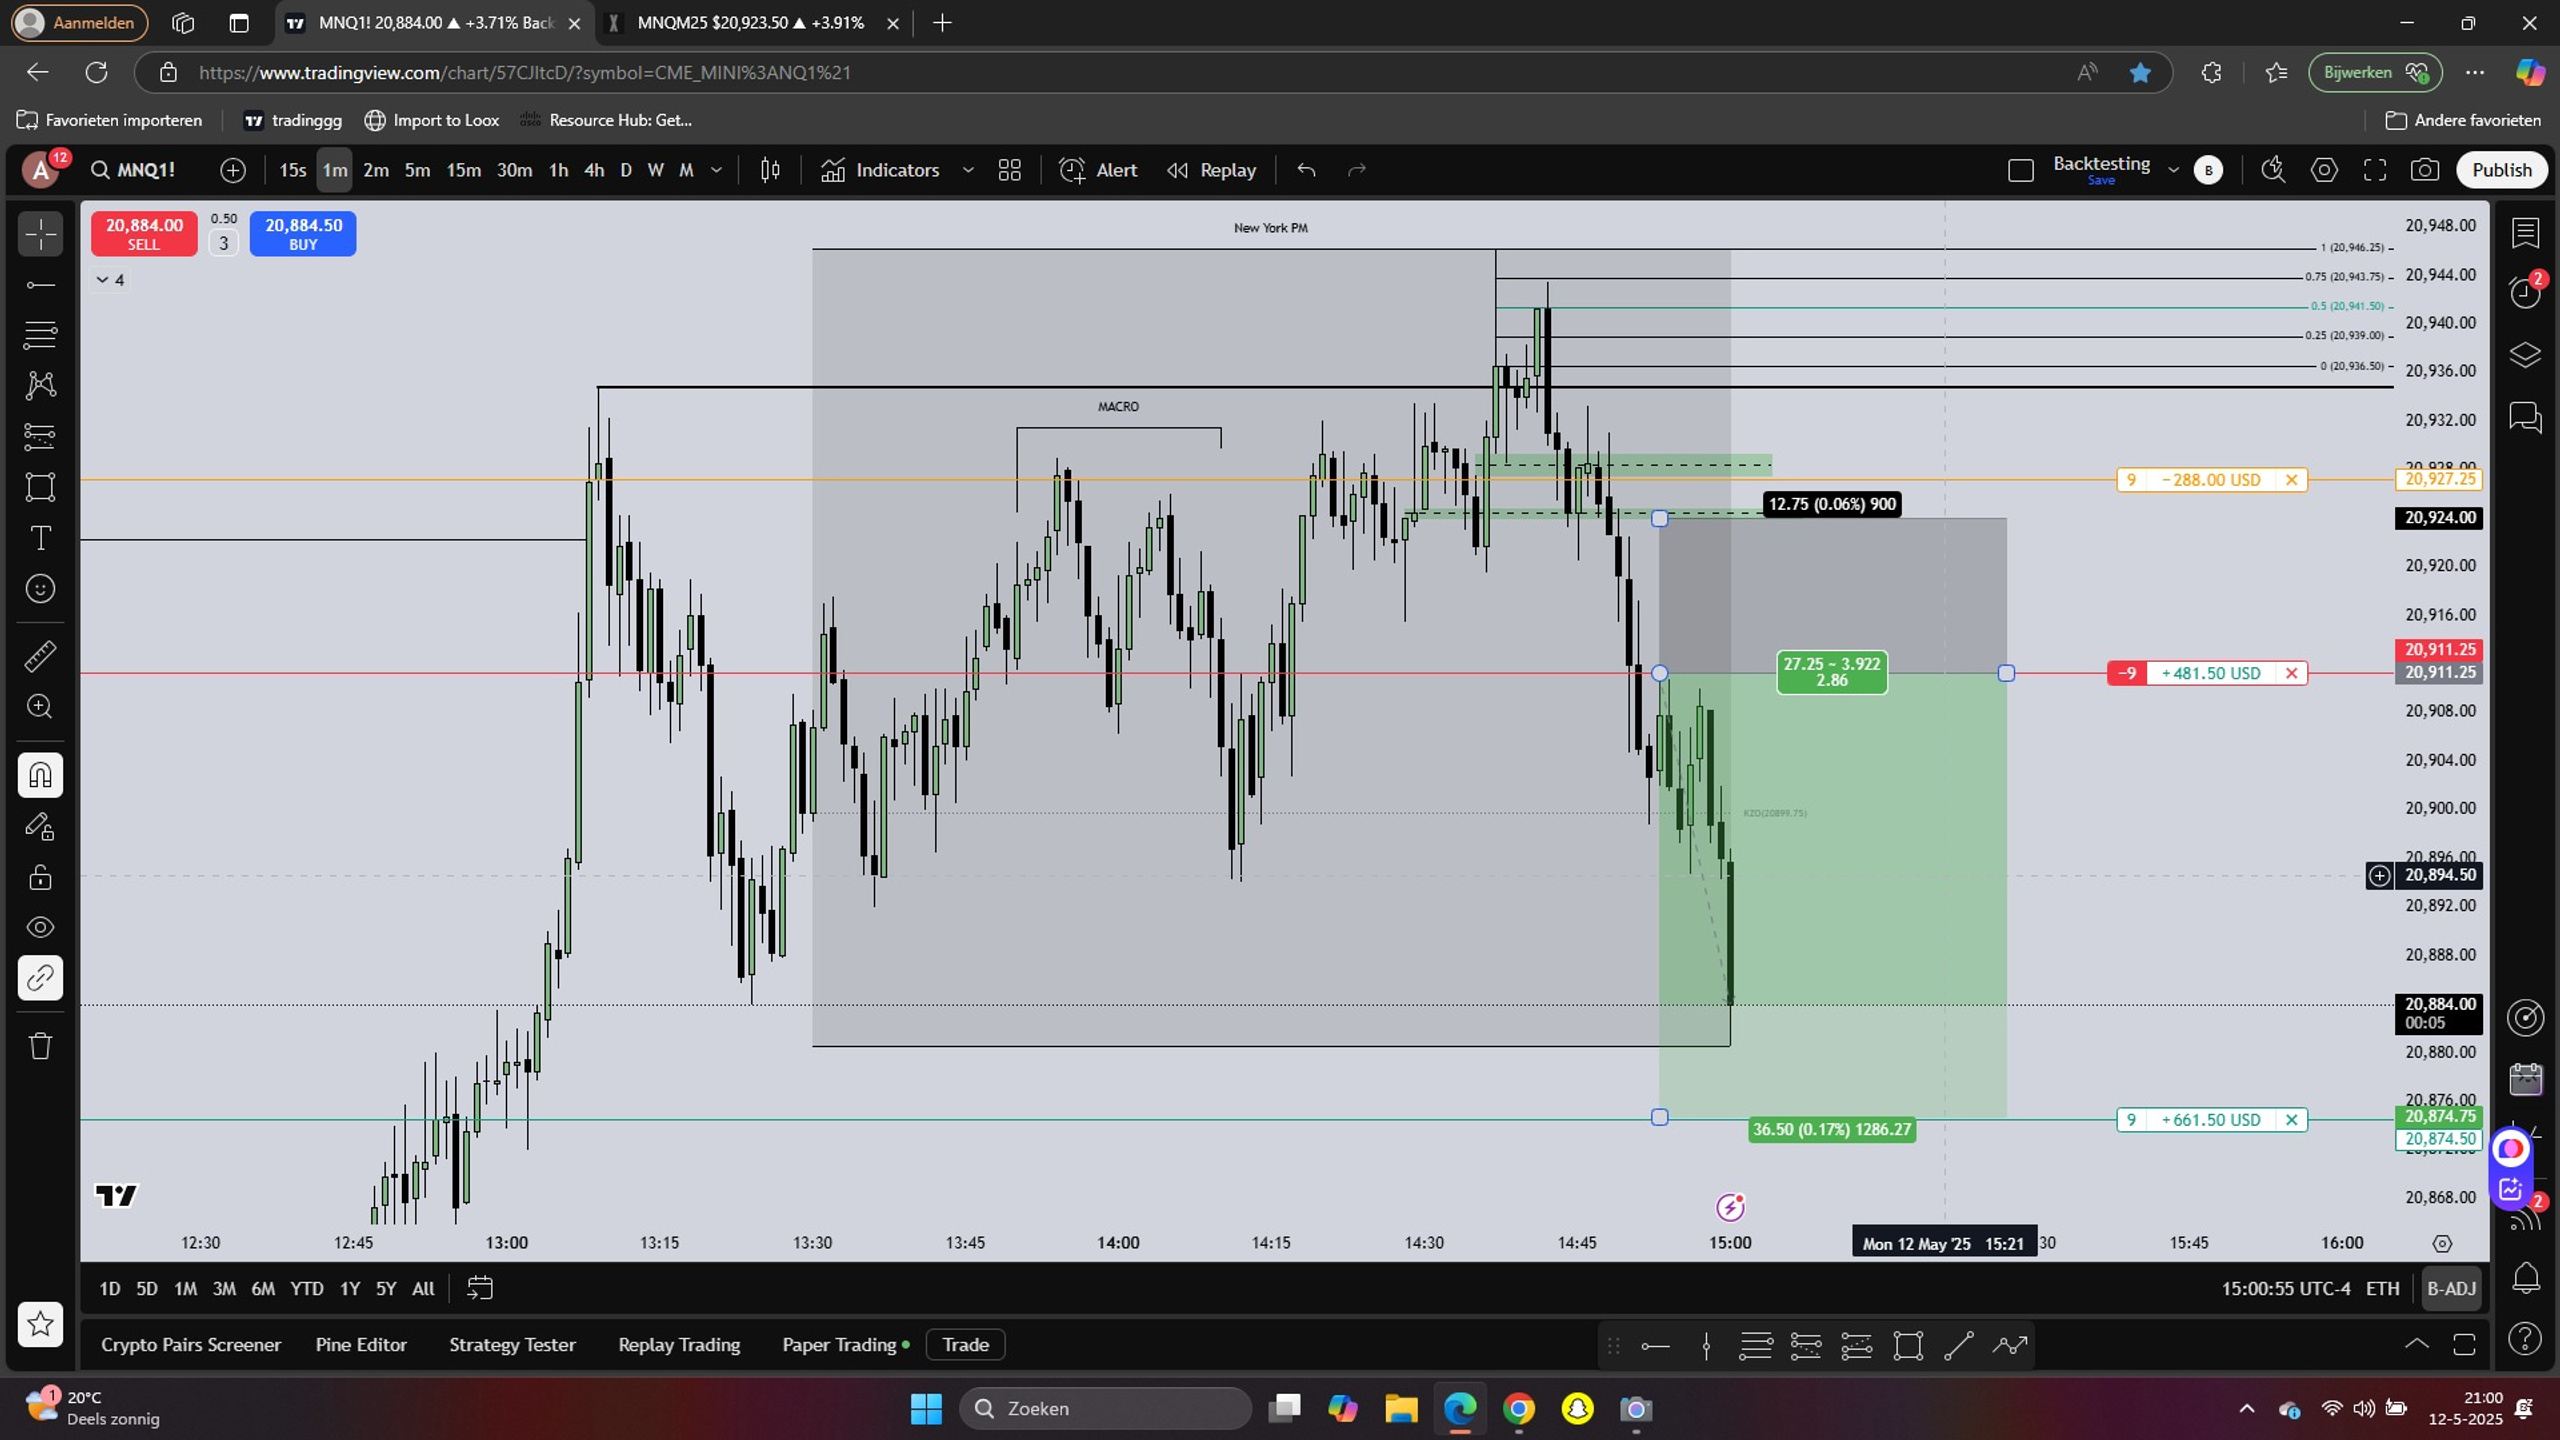Take a chart snapshot with camera icon

coord(2424,170)
